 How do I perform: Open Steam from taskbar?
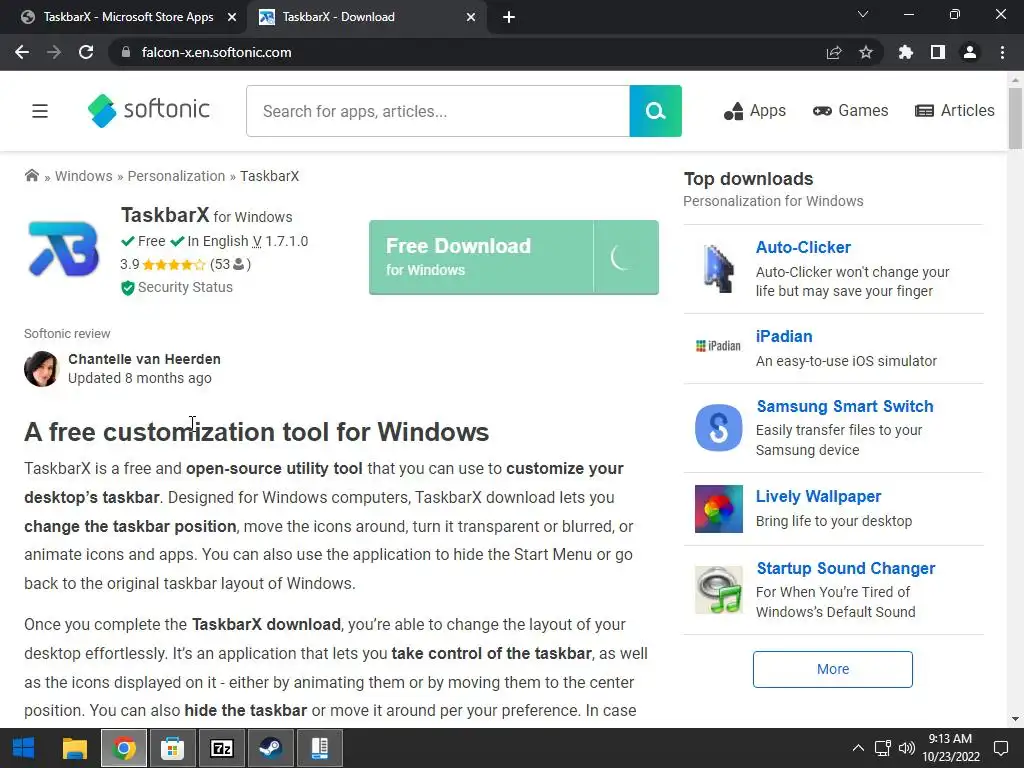(x=270, y=748)
